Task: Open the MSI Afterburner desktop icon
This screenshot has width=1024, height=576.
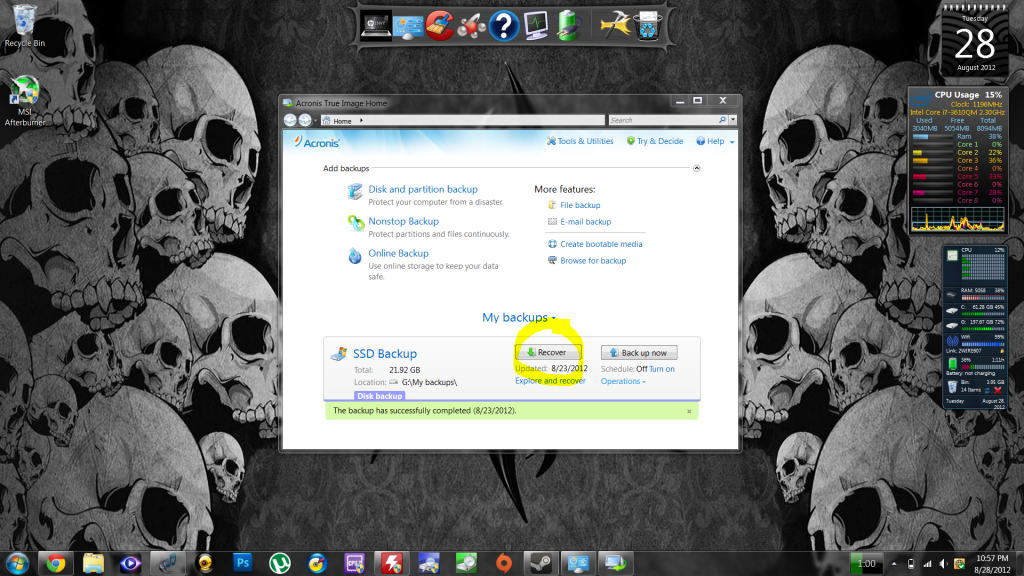Action: (x=25, y=101)
